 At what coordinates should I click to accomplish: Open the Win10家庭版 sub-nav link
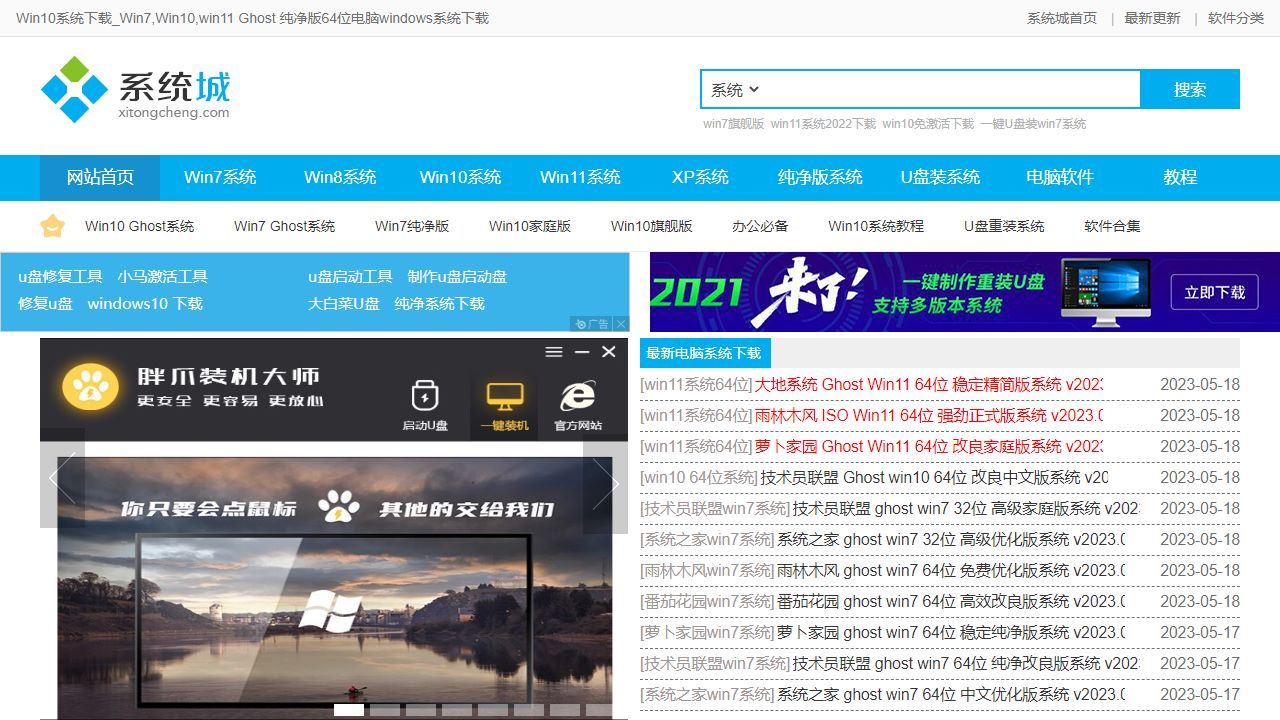click(530, 226)
